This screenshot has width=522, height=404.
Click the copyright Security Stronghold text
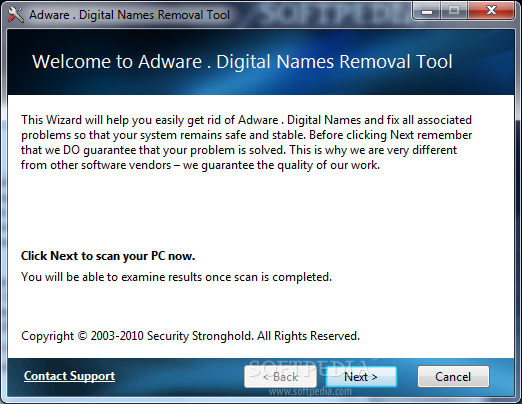click(x=190, y=336)
